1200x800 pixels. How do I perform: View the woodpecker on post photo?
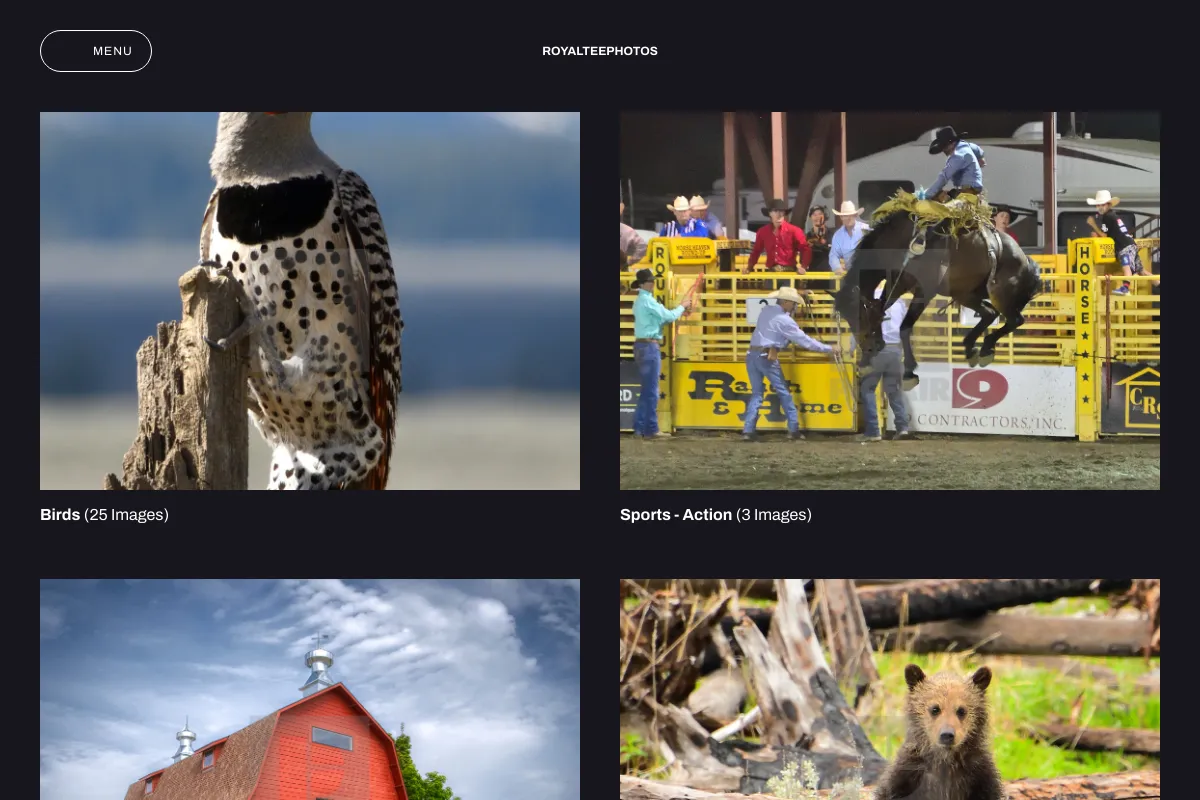tap(310, 301)
